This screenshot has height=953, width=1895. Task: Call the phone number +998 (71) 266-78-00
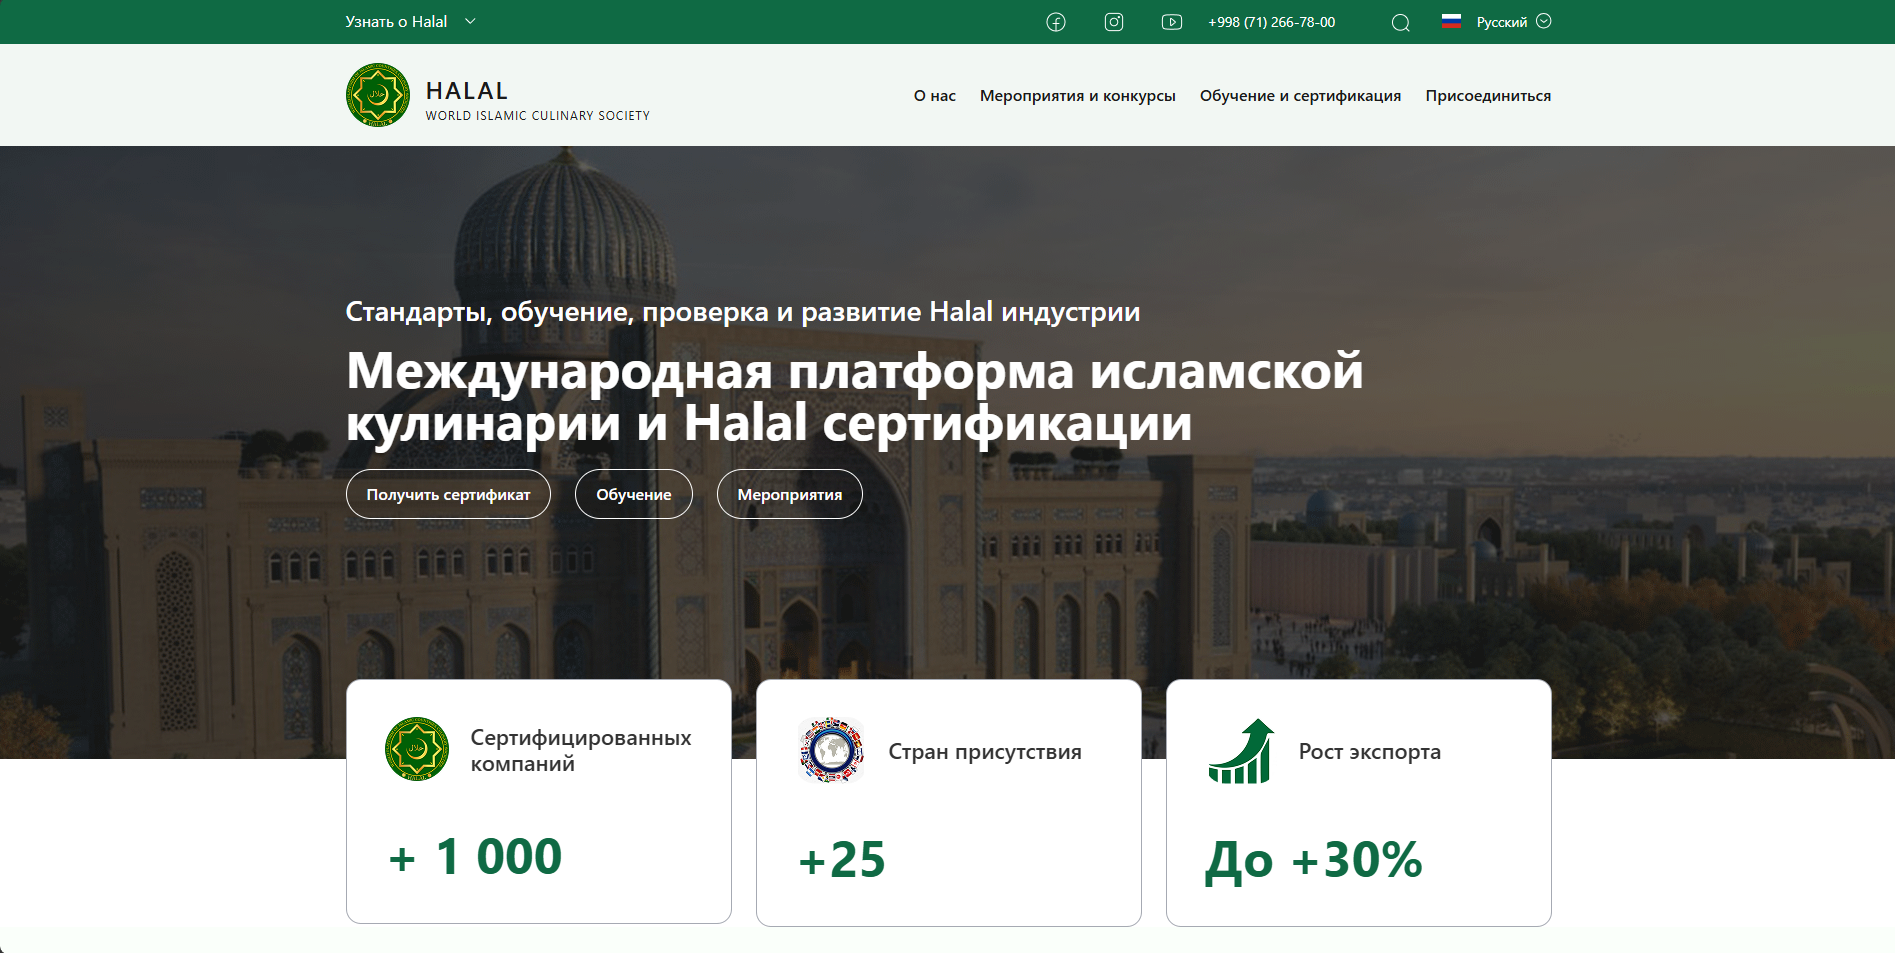(x=1272, y=22)
